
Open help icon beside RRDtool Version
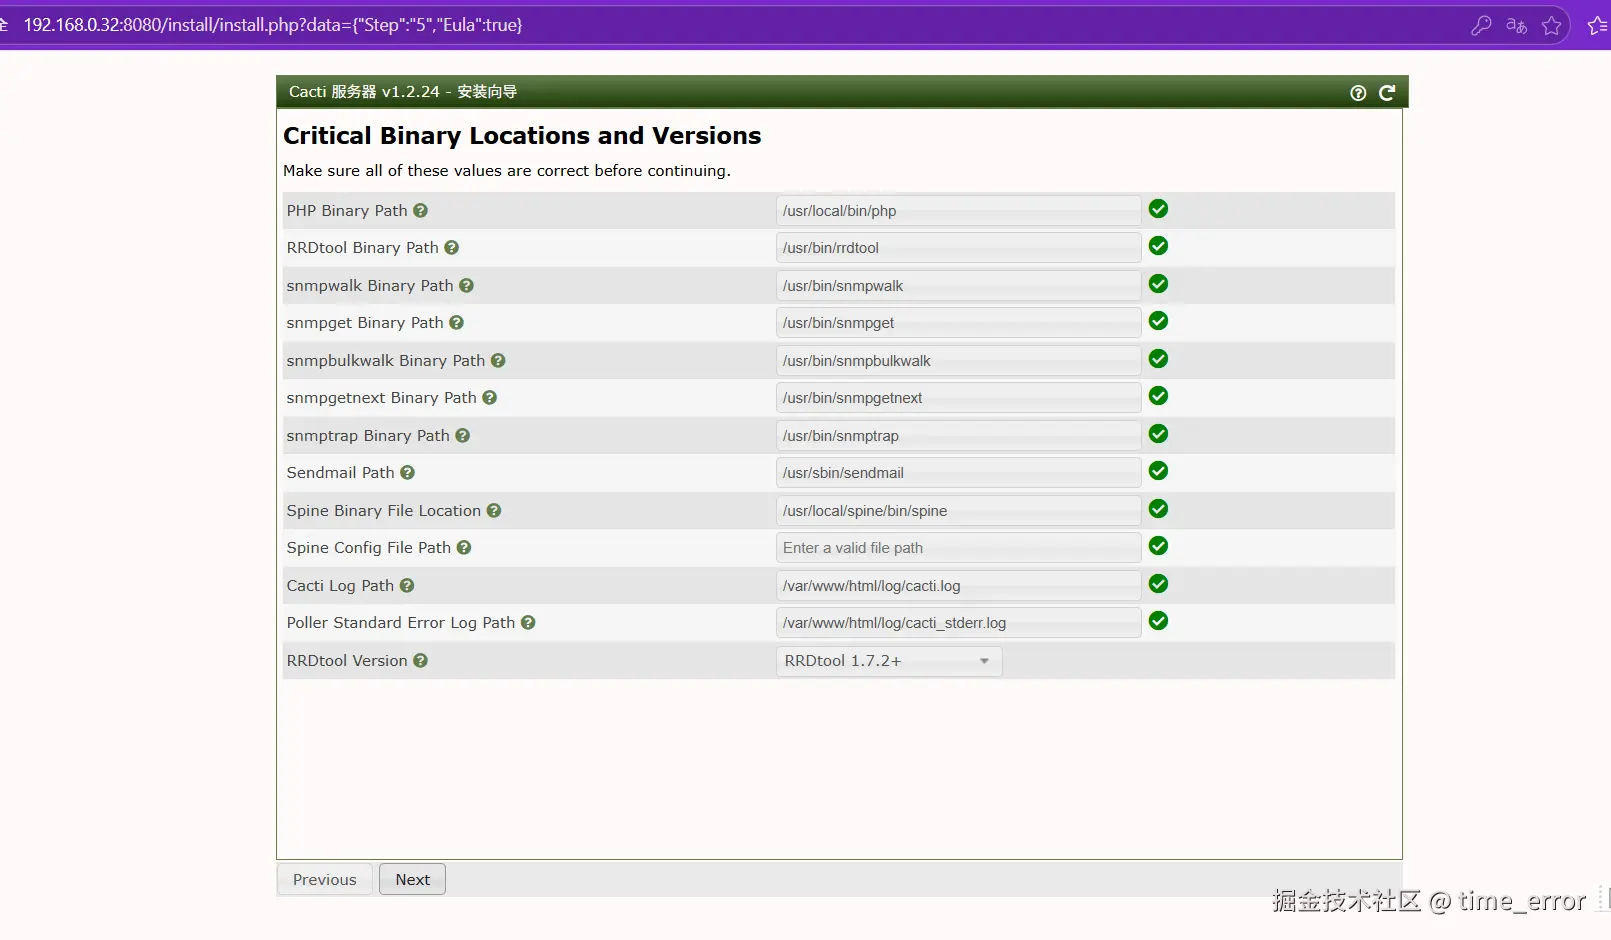[x=420, y=661]
